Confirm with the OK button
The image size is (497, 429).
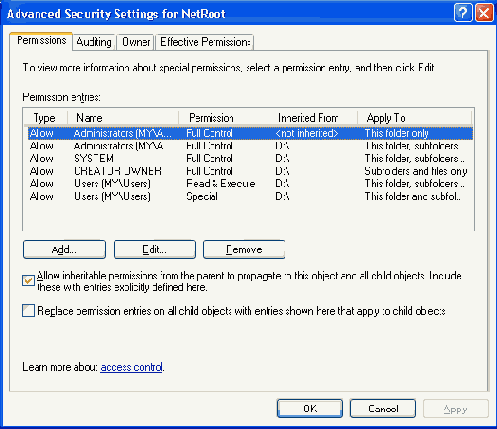310,408
